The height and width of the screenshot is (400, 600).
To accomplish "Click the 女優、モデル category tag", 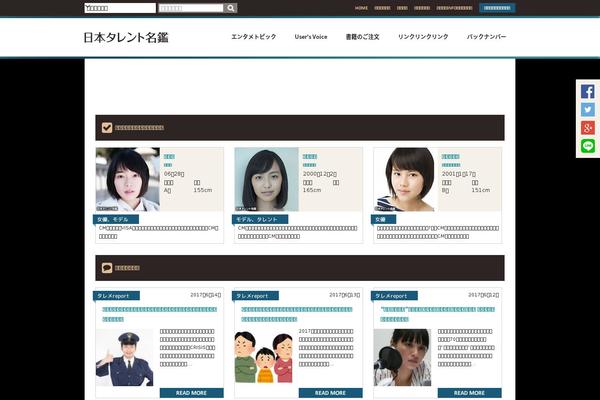I will (x=116, y=219).
